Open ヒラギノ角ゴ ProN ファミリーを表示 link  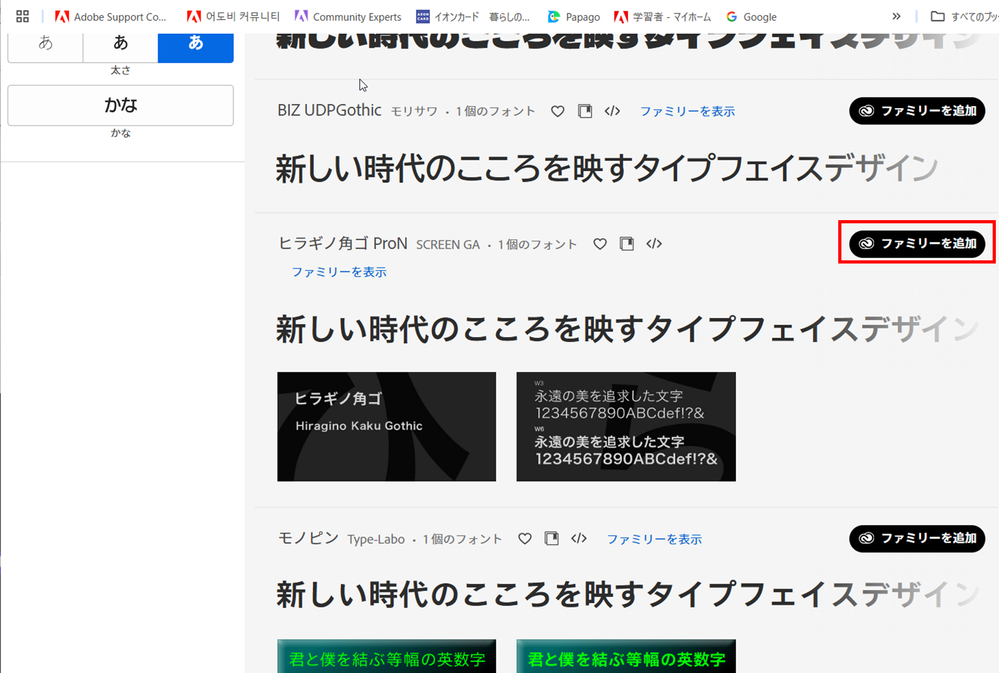point(339,272)
